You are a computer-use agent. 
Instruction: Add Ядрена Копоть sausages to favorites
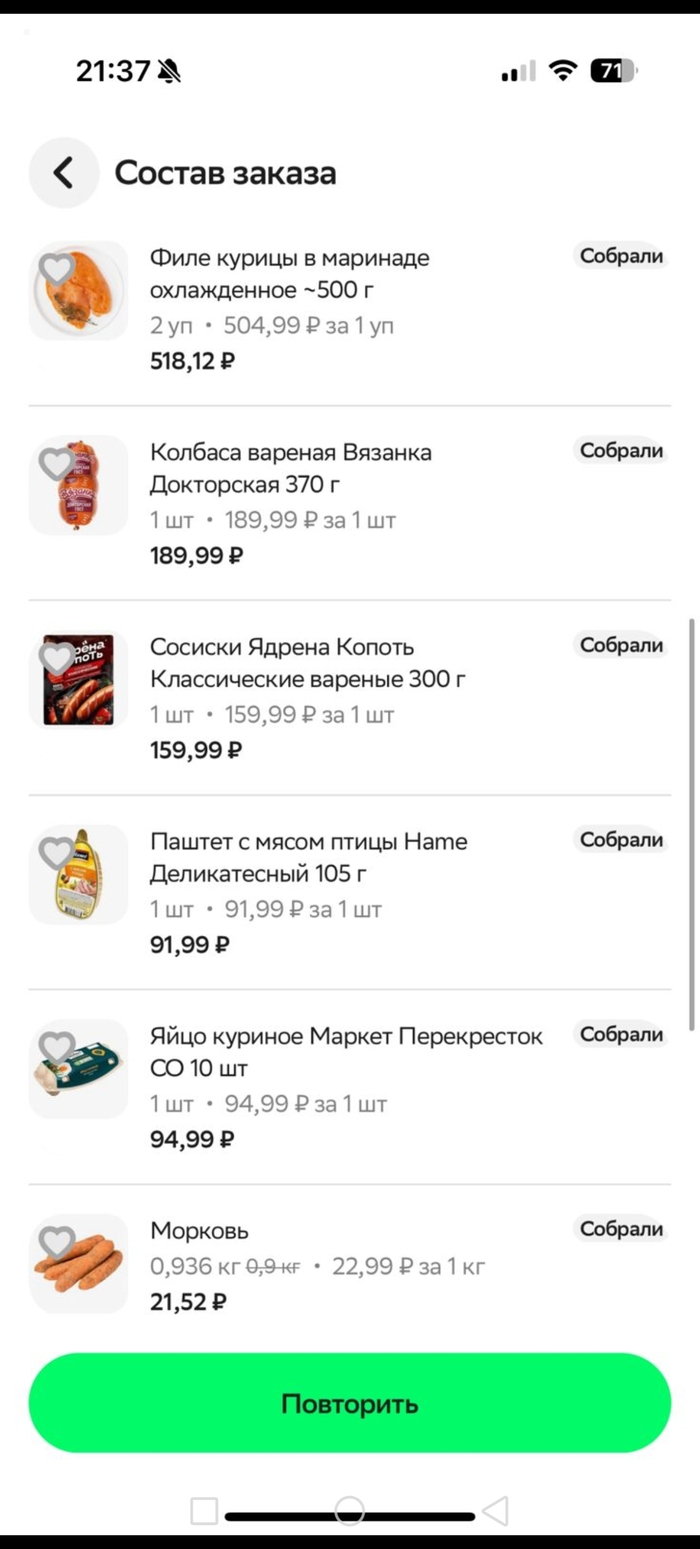coord(56,657)
